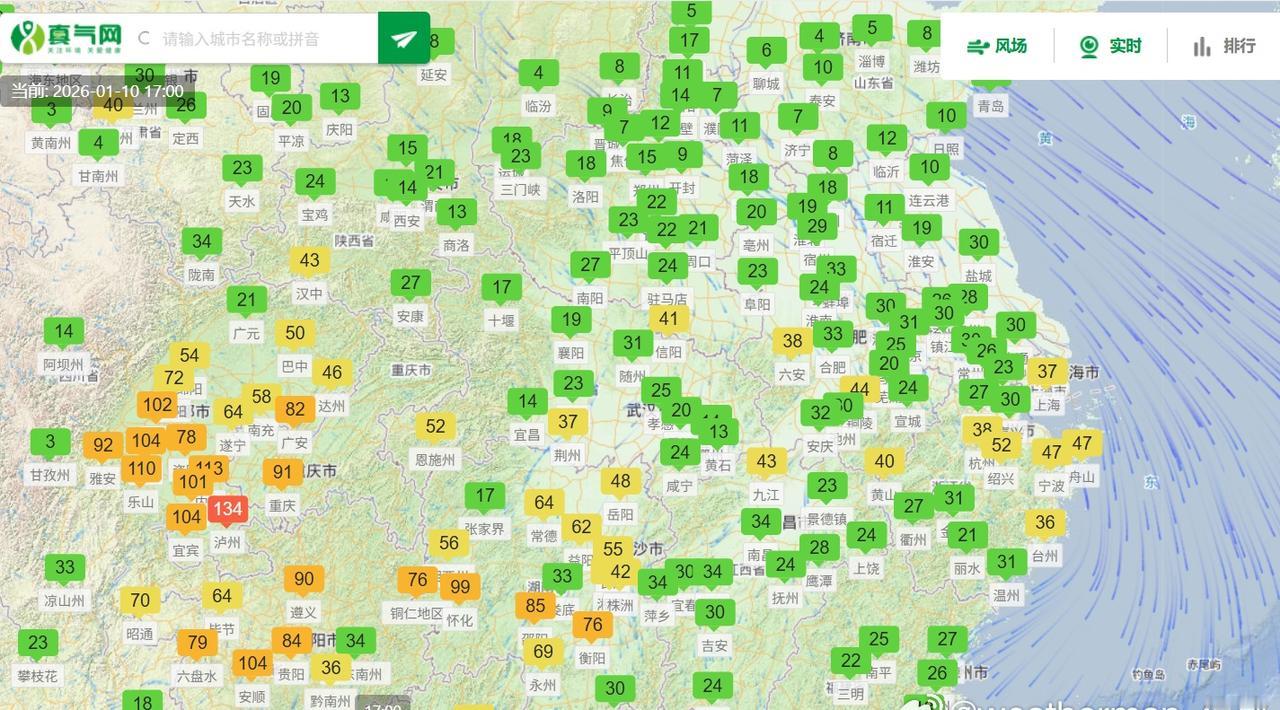1280x710 pixels.
Task: Click the 19 marker above 淮安
Action: tap(921, 229)
